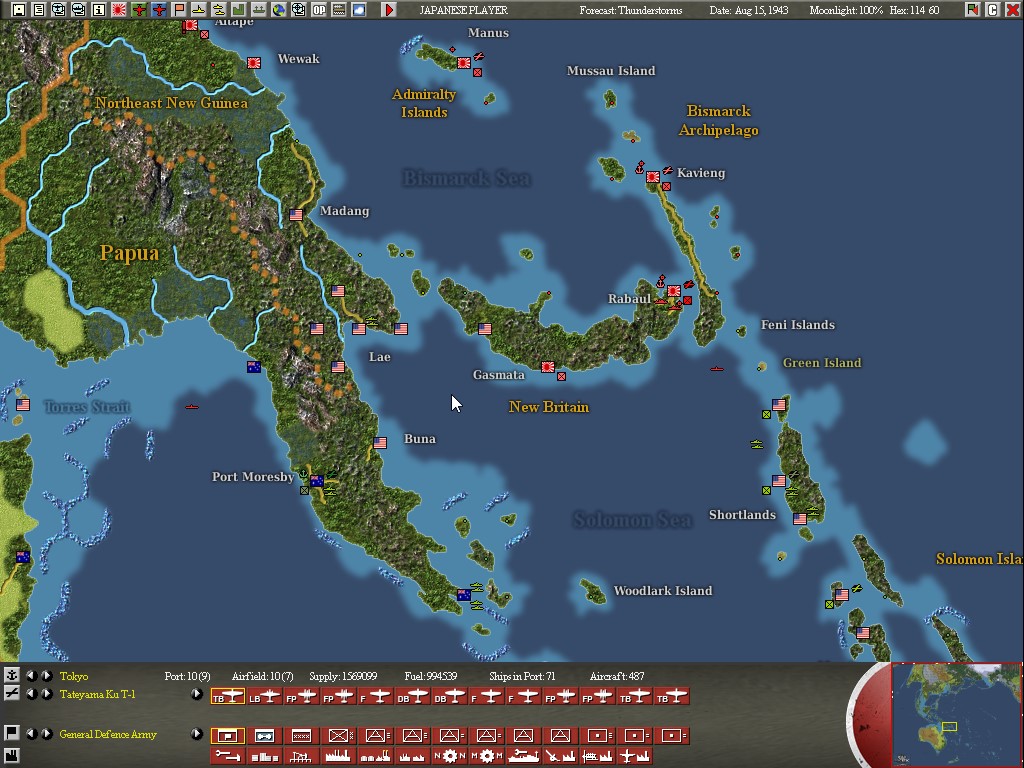The image size is (1024, 768).
Task: Go to next base using right arrow beside Tokyo
Action: coord(47,675)
